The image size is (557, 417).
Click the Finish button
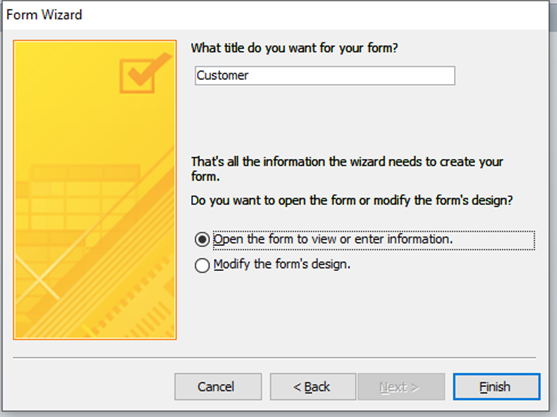(496, 386)
